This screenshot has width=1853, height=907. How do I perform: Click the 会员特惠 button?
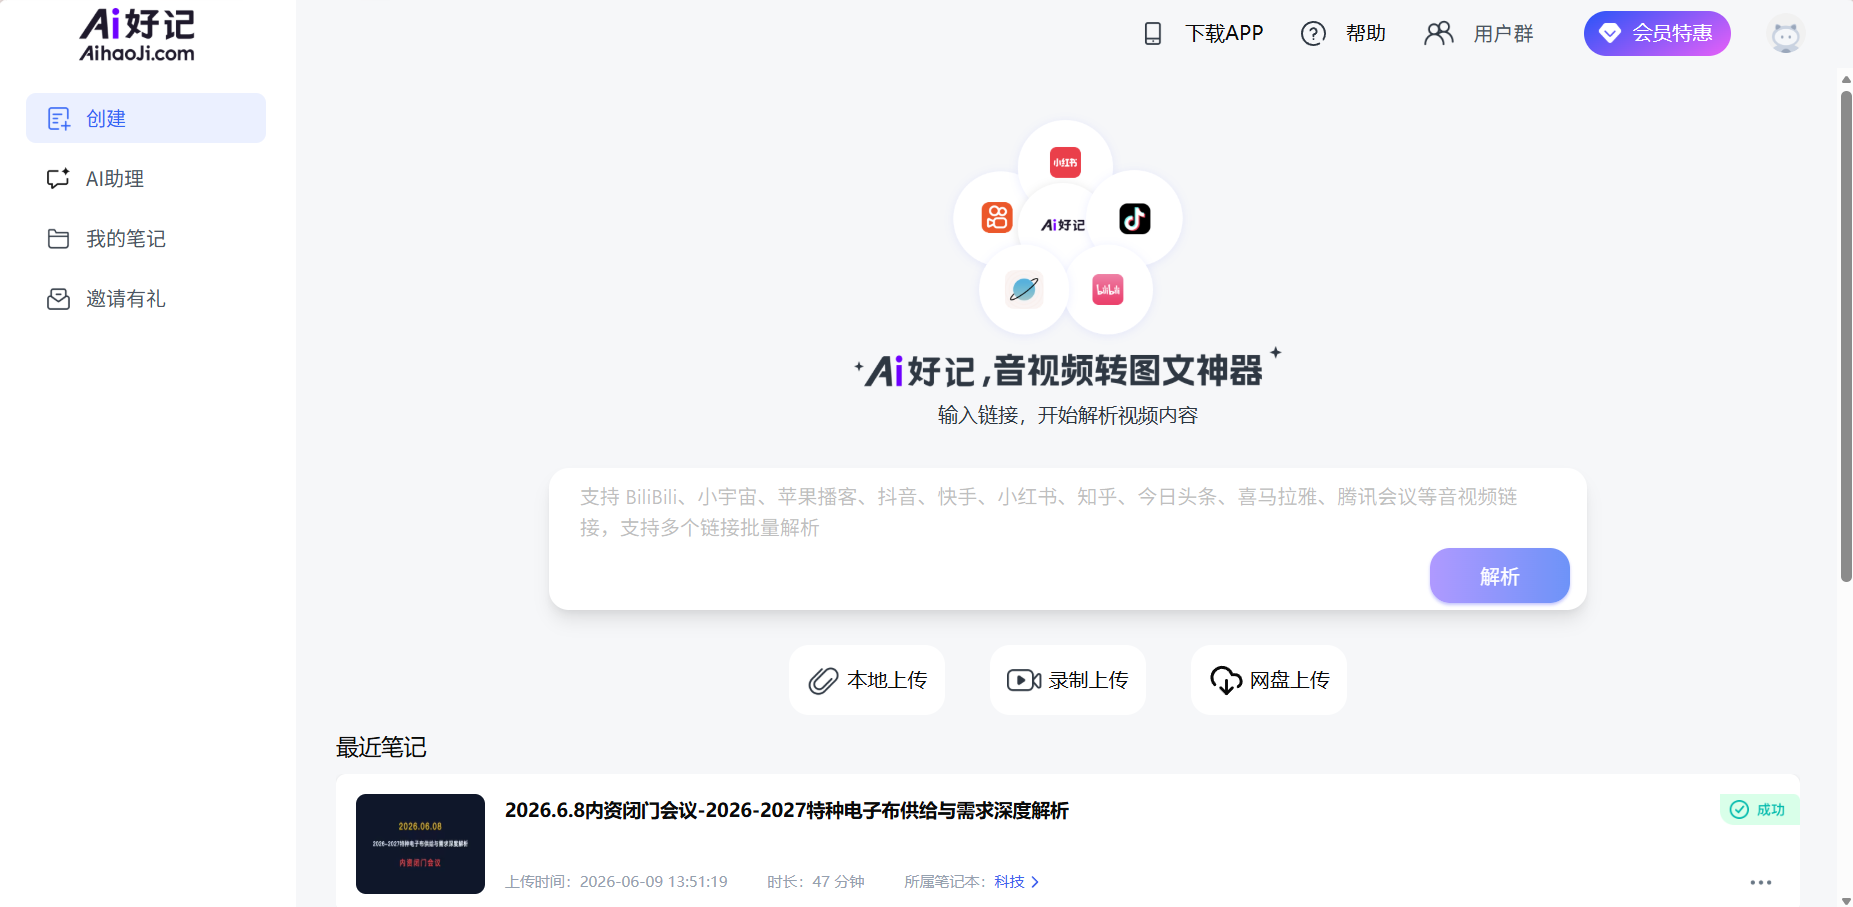point(1657,33)
